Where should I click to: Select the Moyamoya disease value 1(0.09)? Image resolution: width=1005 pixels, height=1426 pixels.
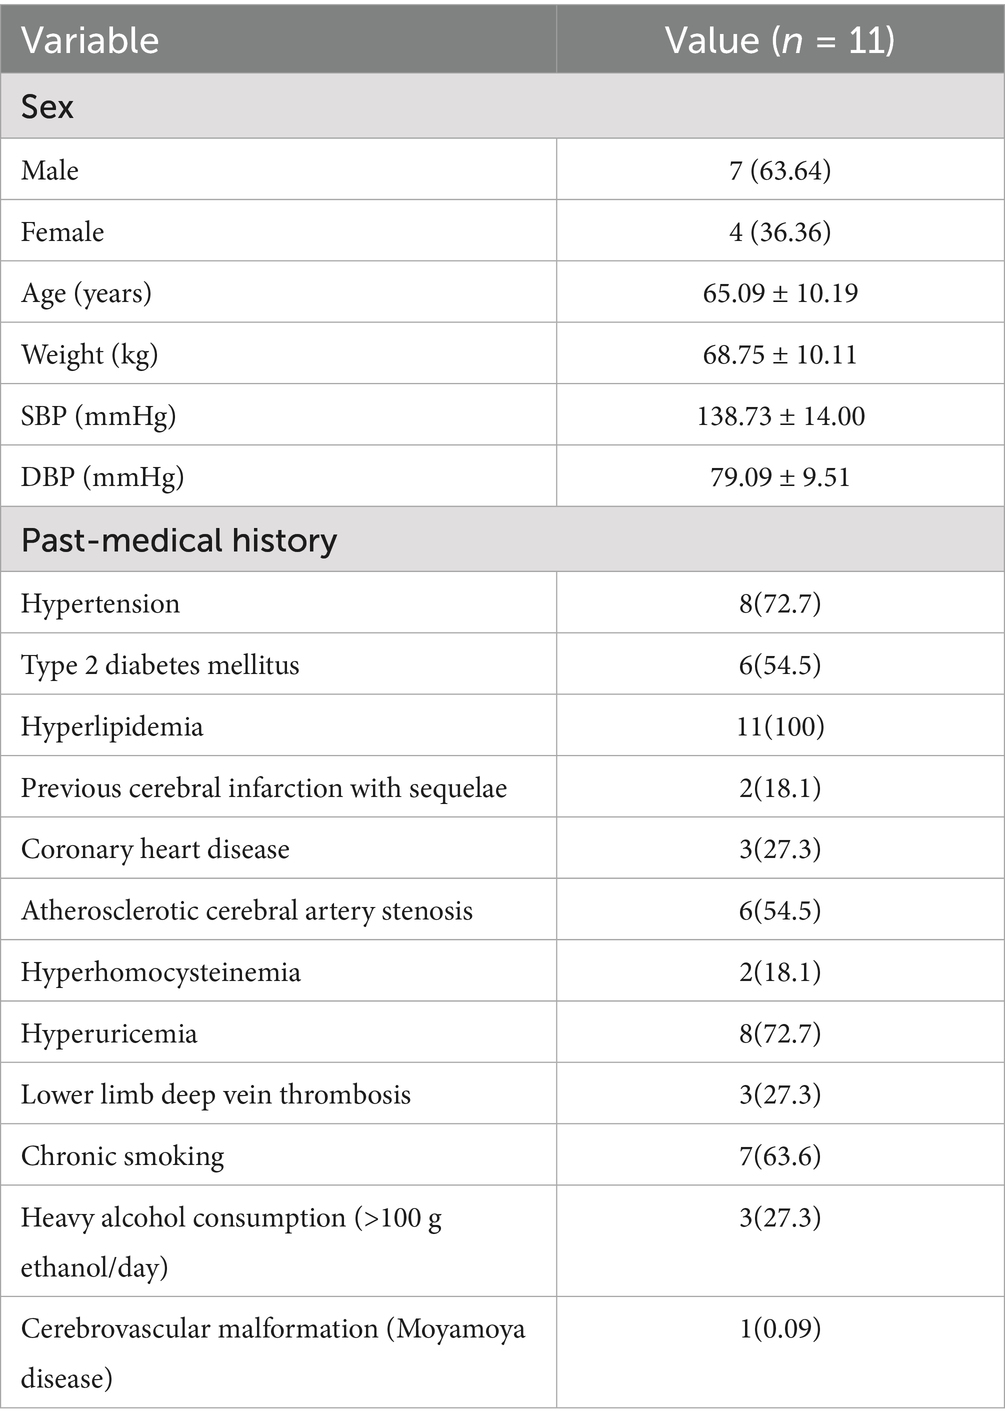click(780, 1329)
